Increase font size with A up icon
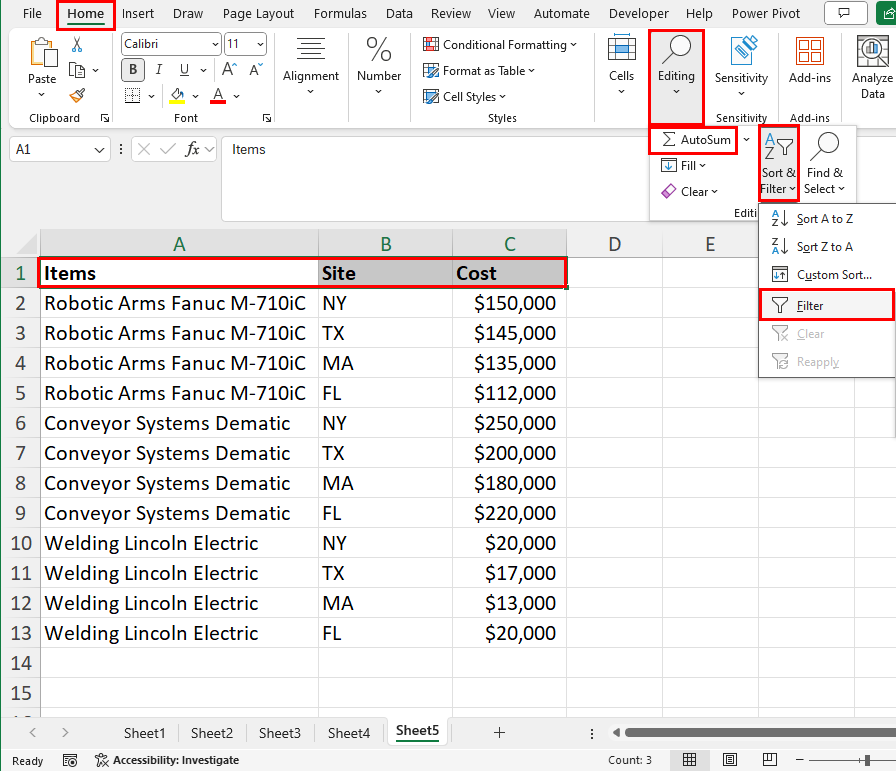The height and width of the screenshot is (771, 896). click(x=229, y=70)
